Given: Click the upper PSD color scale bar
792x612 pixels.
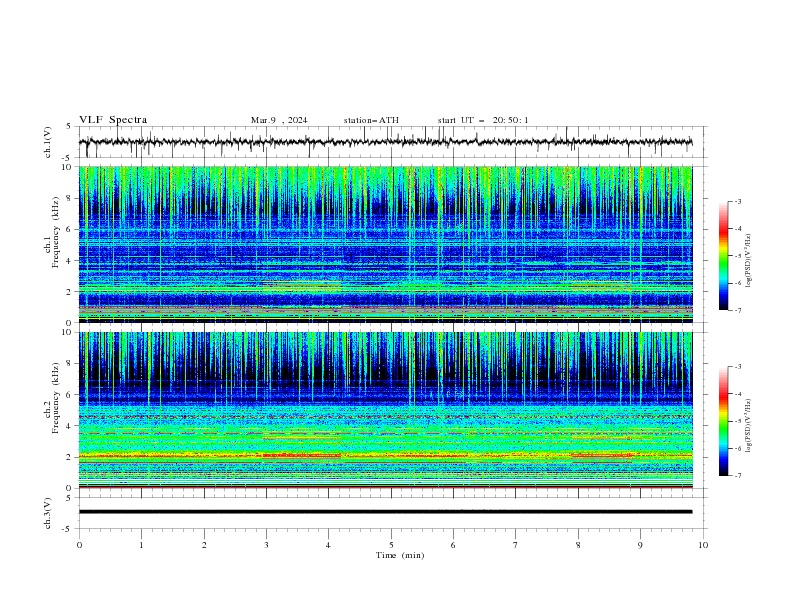Looking at the screenshot, I should click(723, 256).
